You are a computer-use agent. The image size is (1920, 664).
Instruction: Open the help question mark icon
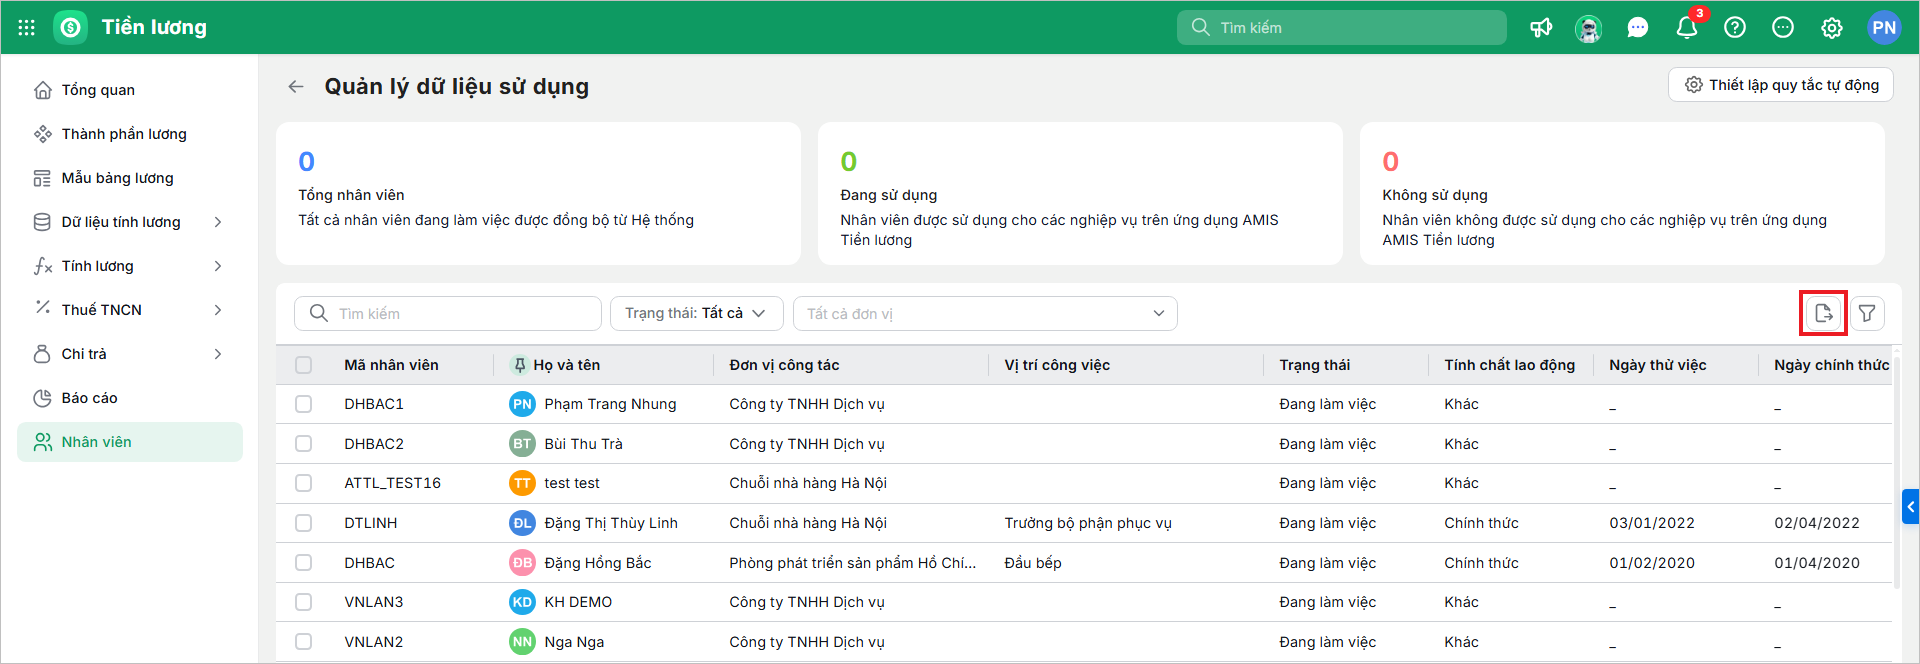coord(1735,28)
